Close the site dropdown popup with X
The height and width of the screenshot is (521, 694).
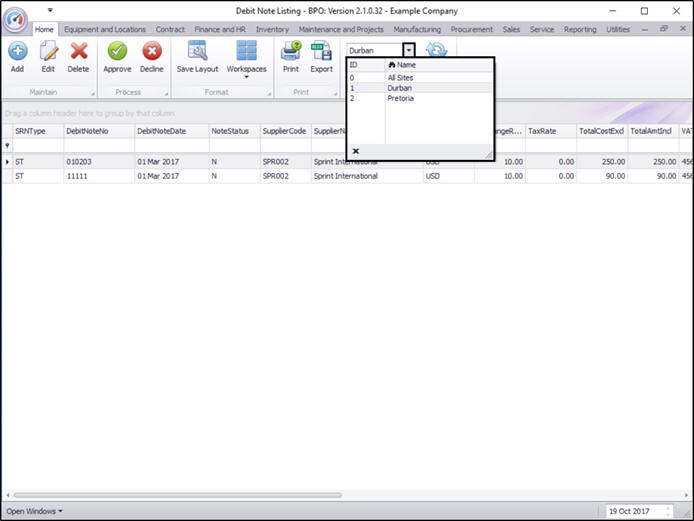(x=356, y=151)
